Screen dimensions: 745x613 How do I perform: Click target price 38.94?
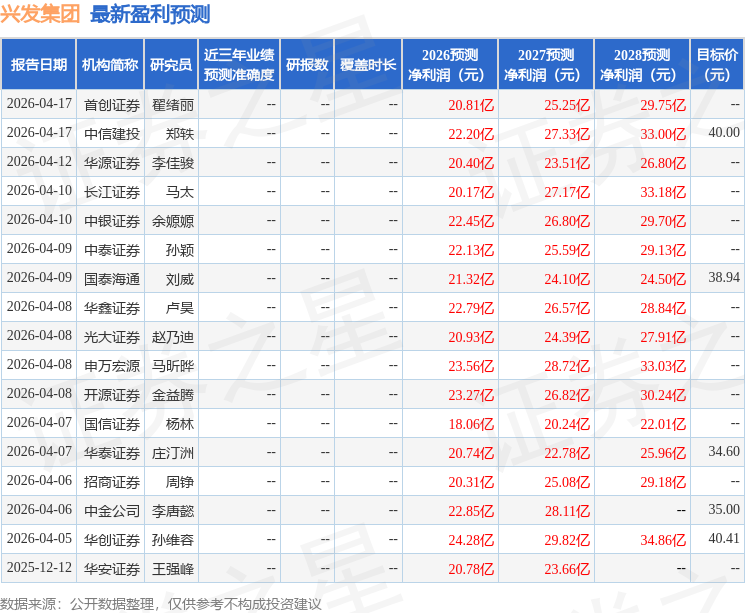point(724,278)
